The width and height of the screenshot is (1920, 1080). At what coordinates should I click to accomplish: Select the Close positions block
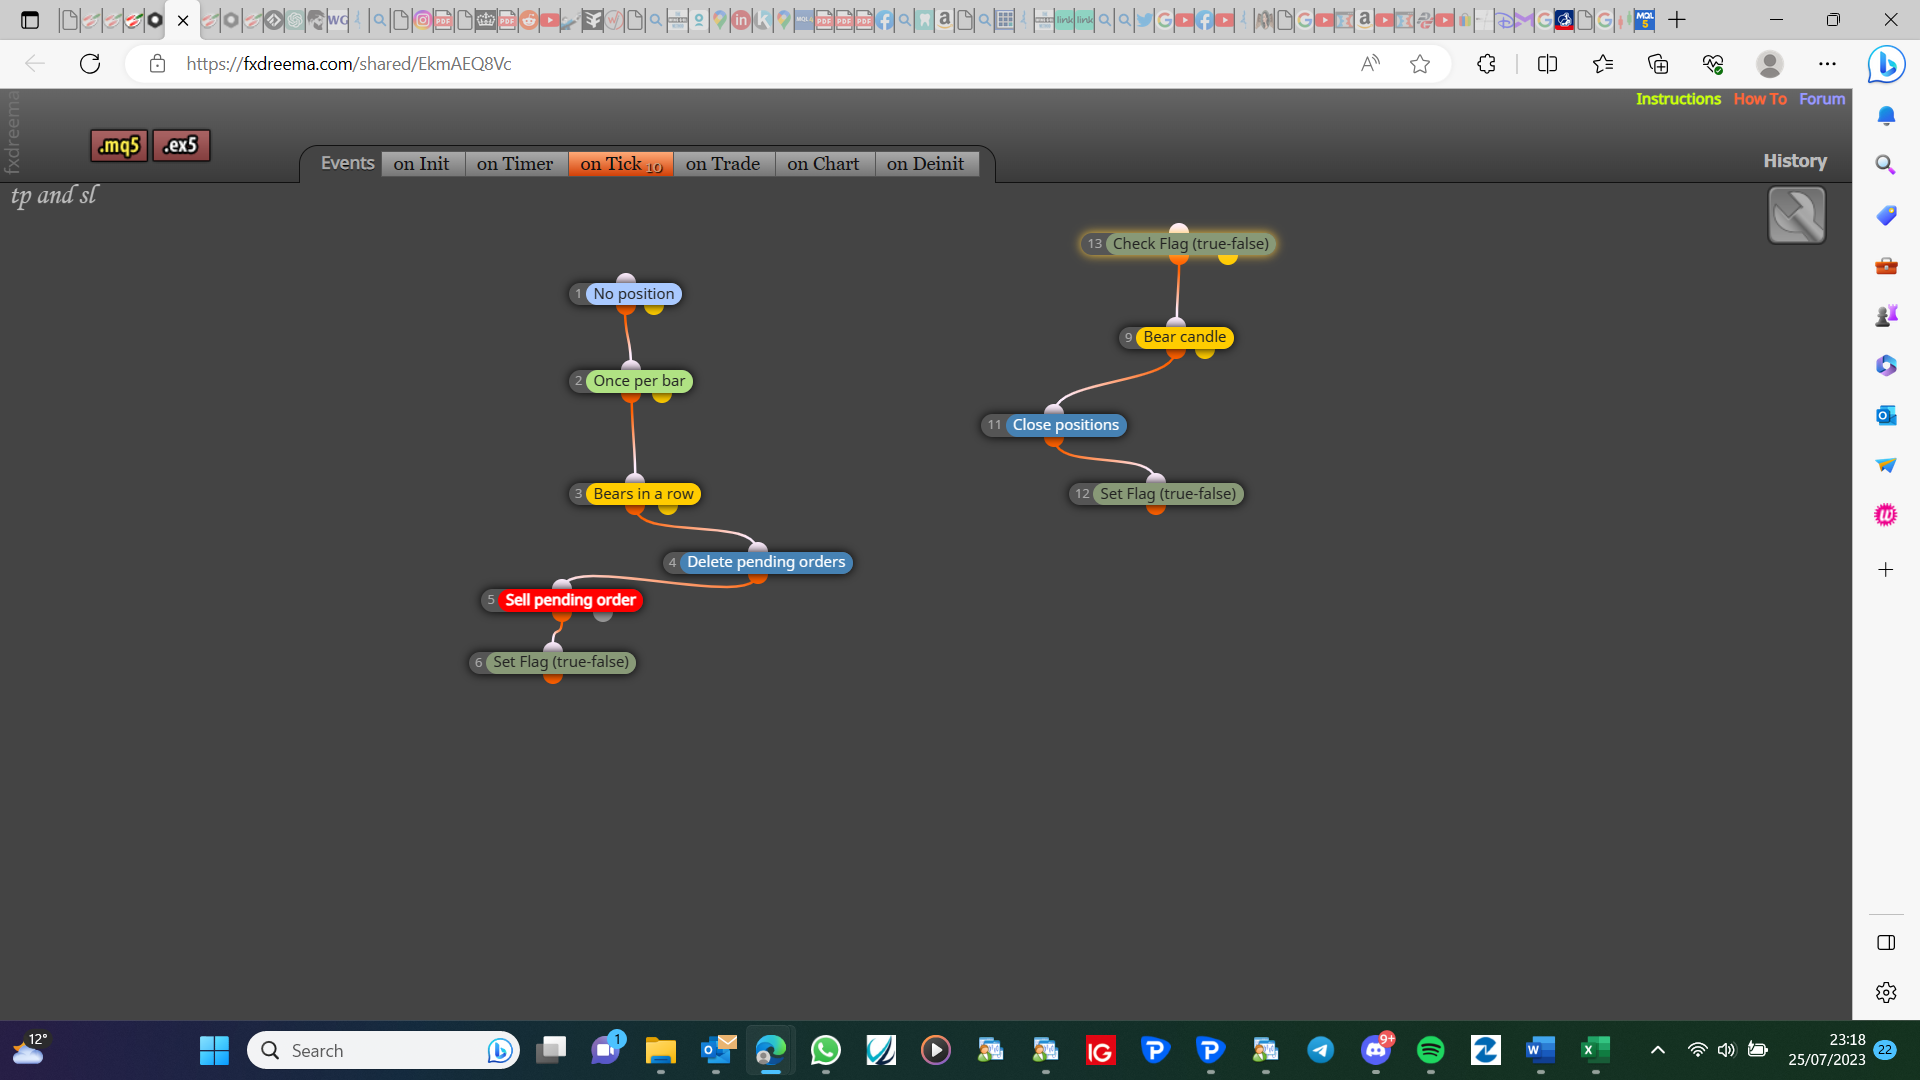(x=1065, y=425)
